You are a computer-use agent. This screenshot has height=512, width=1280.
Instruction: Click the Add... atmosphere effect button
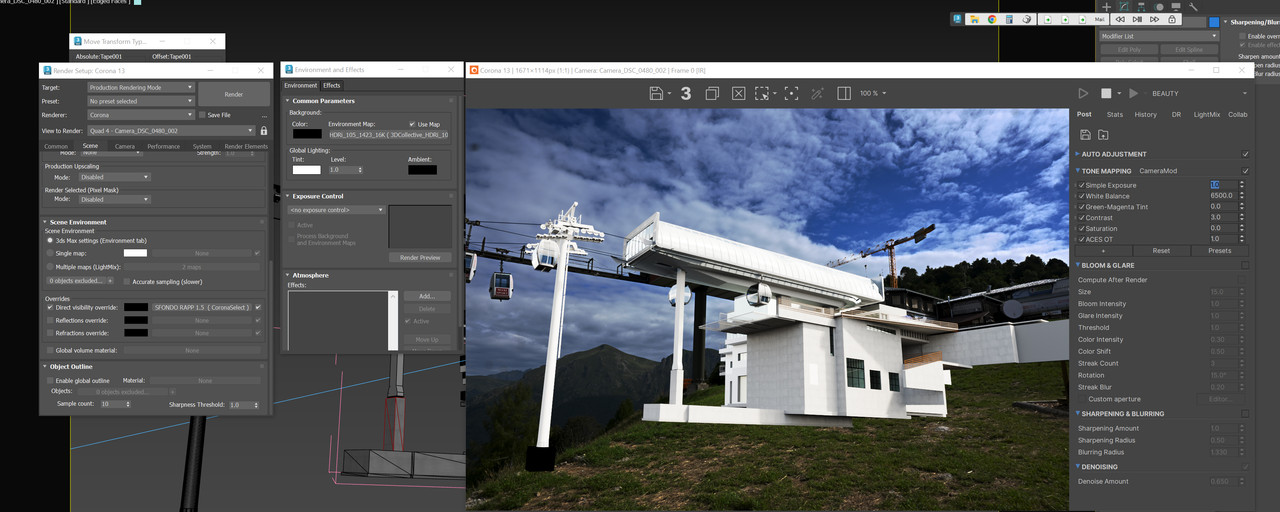coord(427,296)
